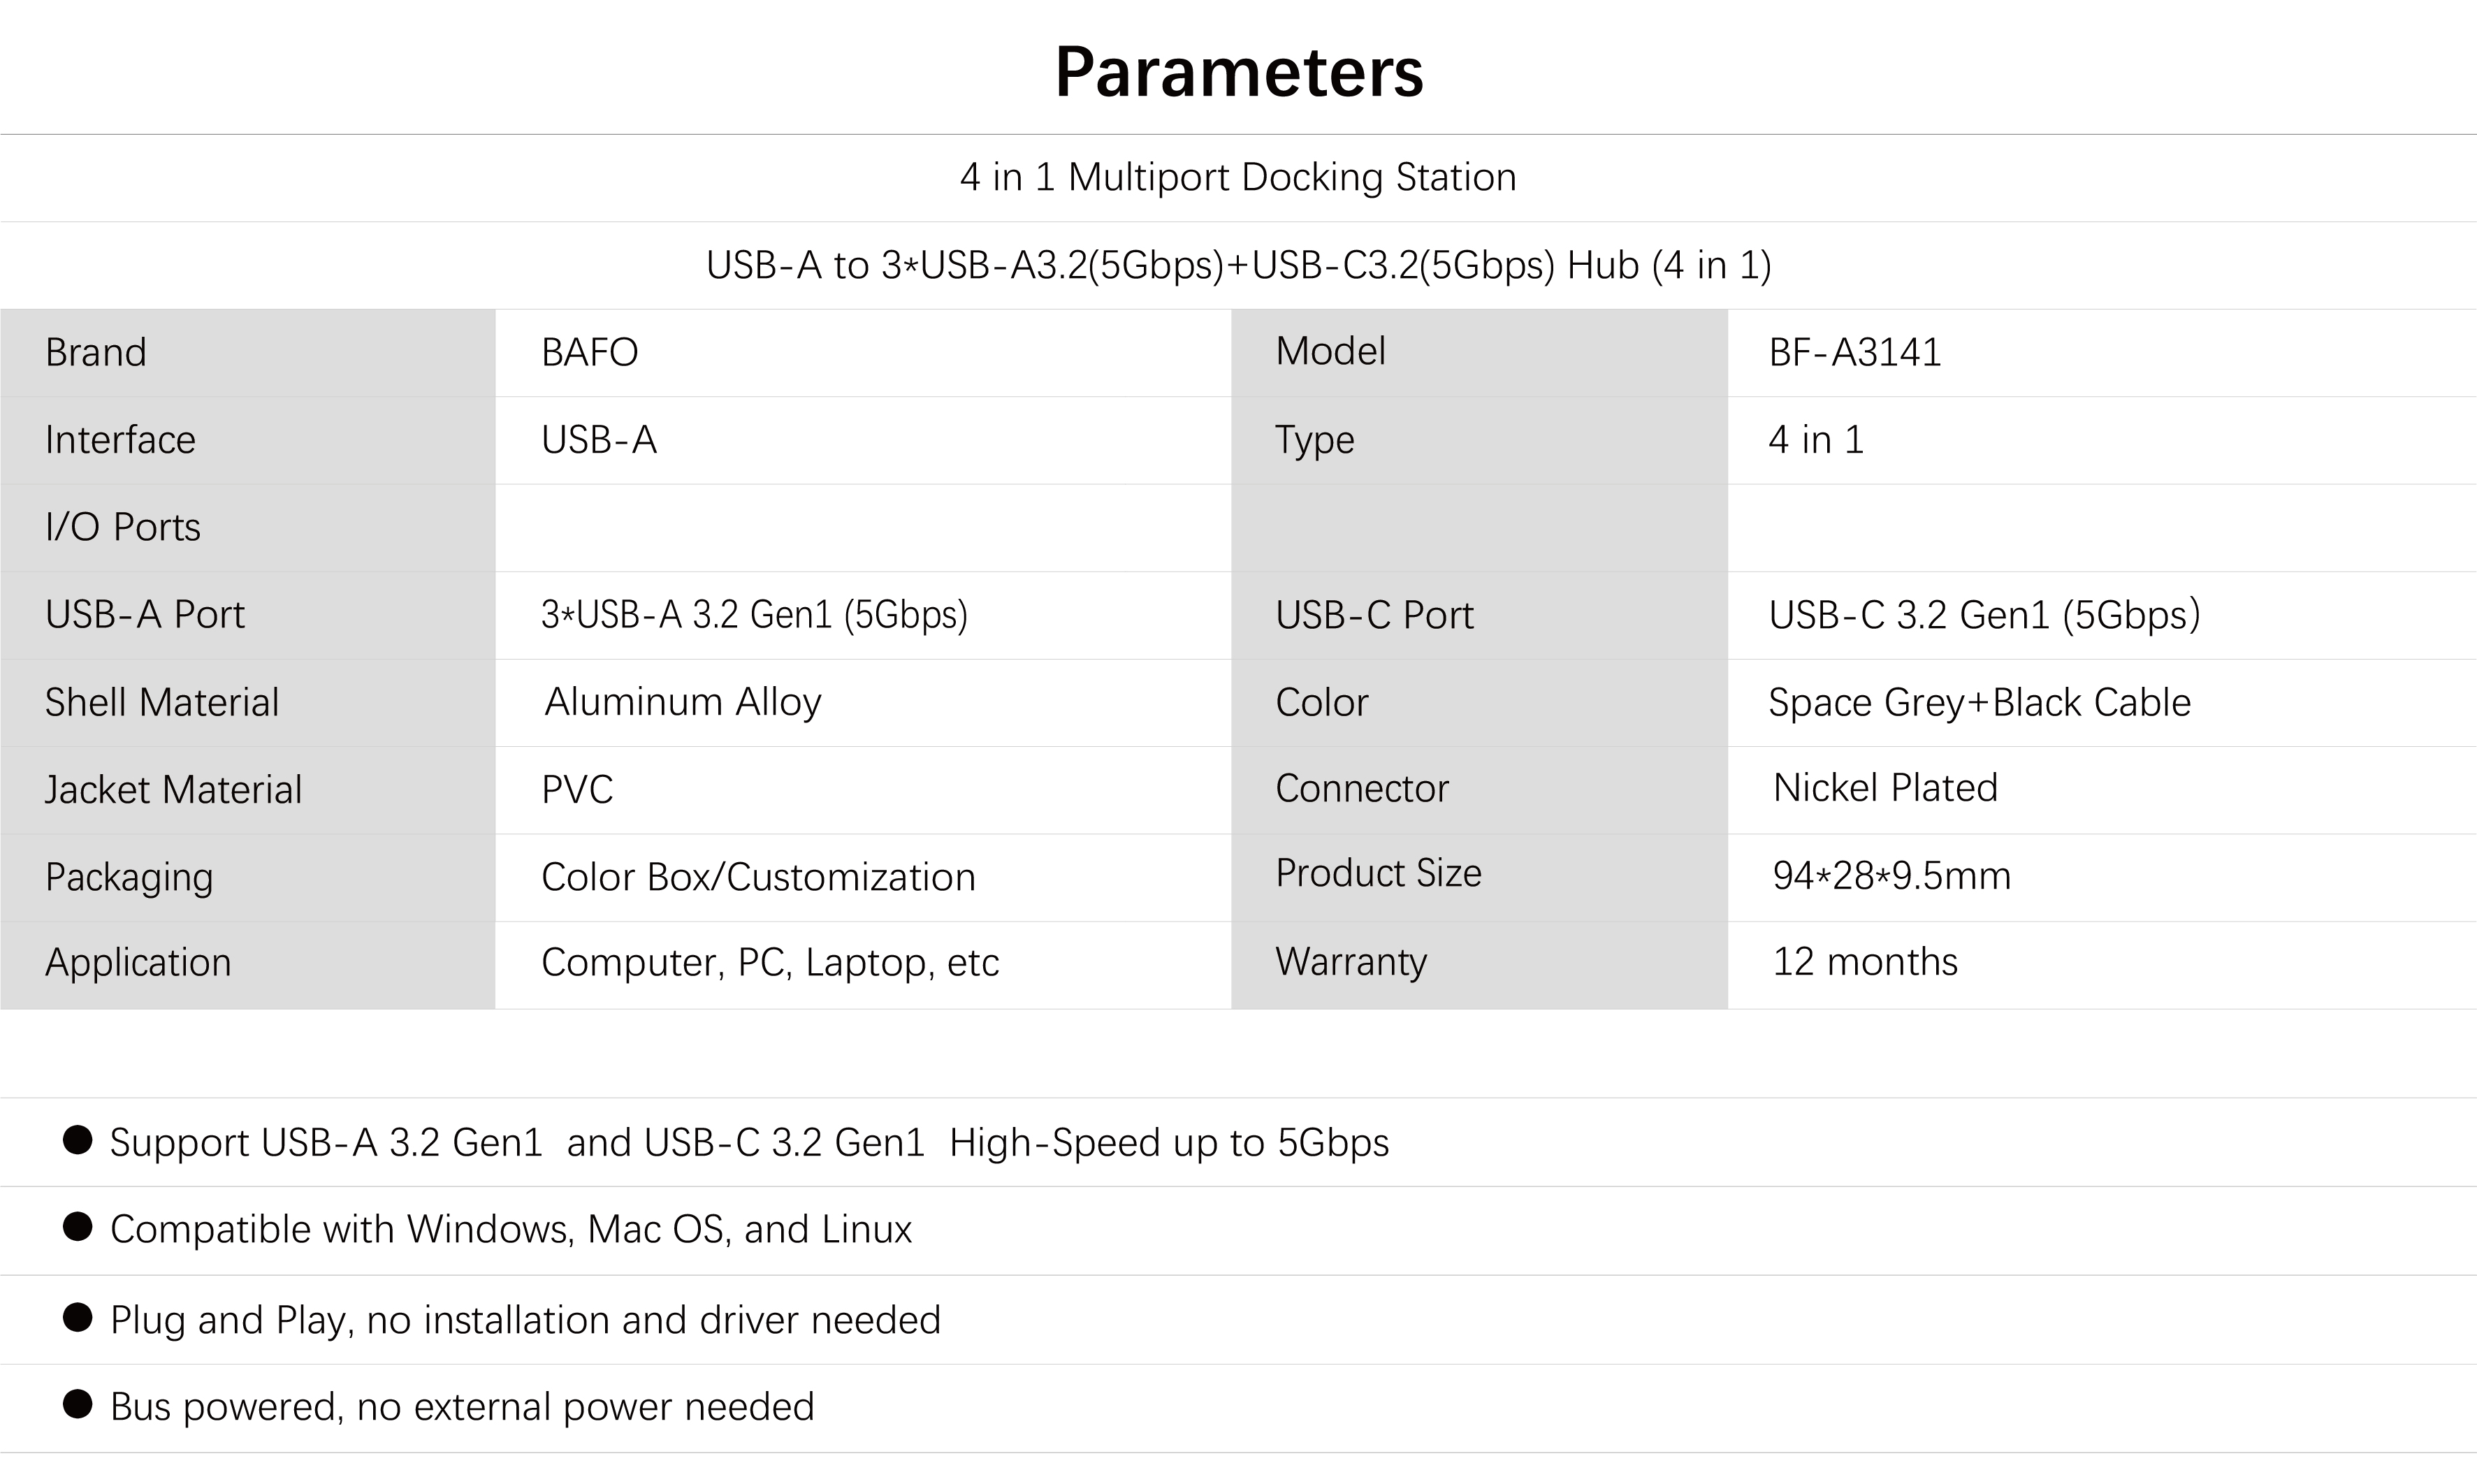Select the Aluminum Alloy value
The height and width of the screenshot is (1484, 2477).
tap(683, 702)
